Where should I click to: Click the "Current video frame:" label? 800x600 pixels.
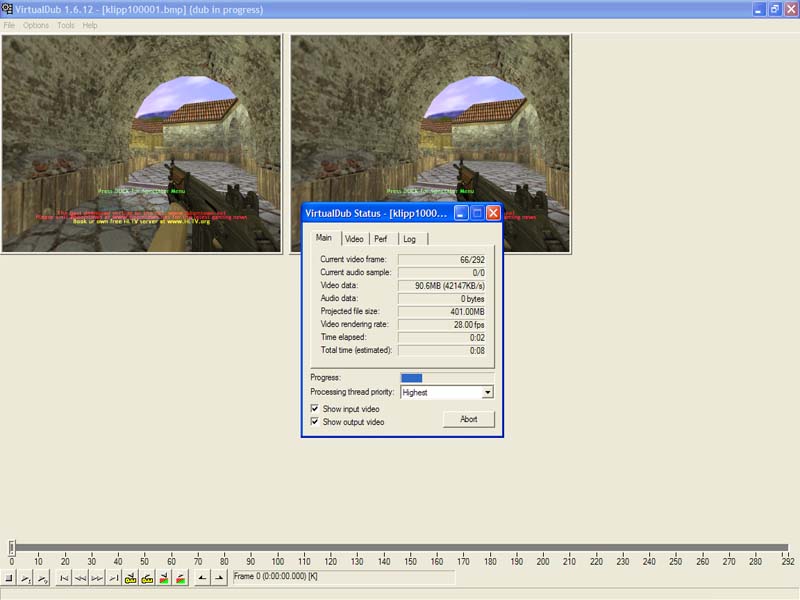click(353, 259)
